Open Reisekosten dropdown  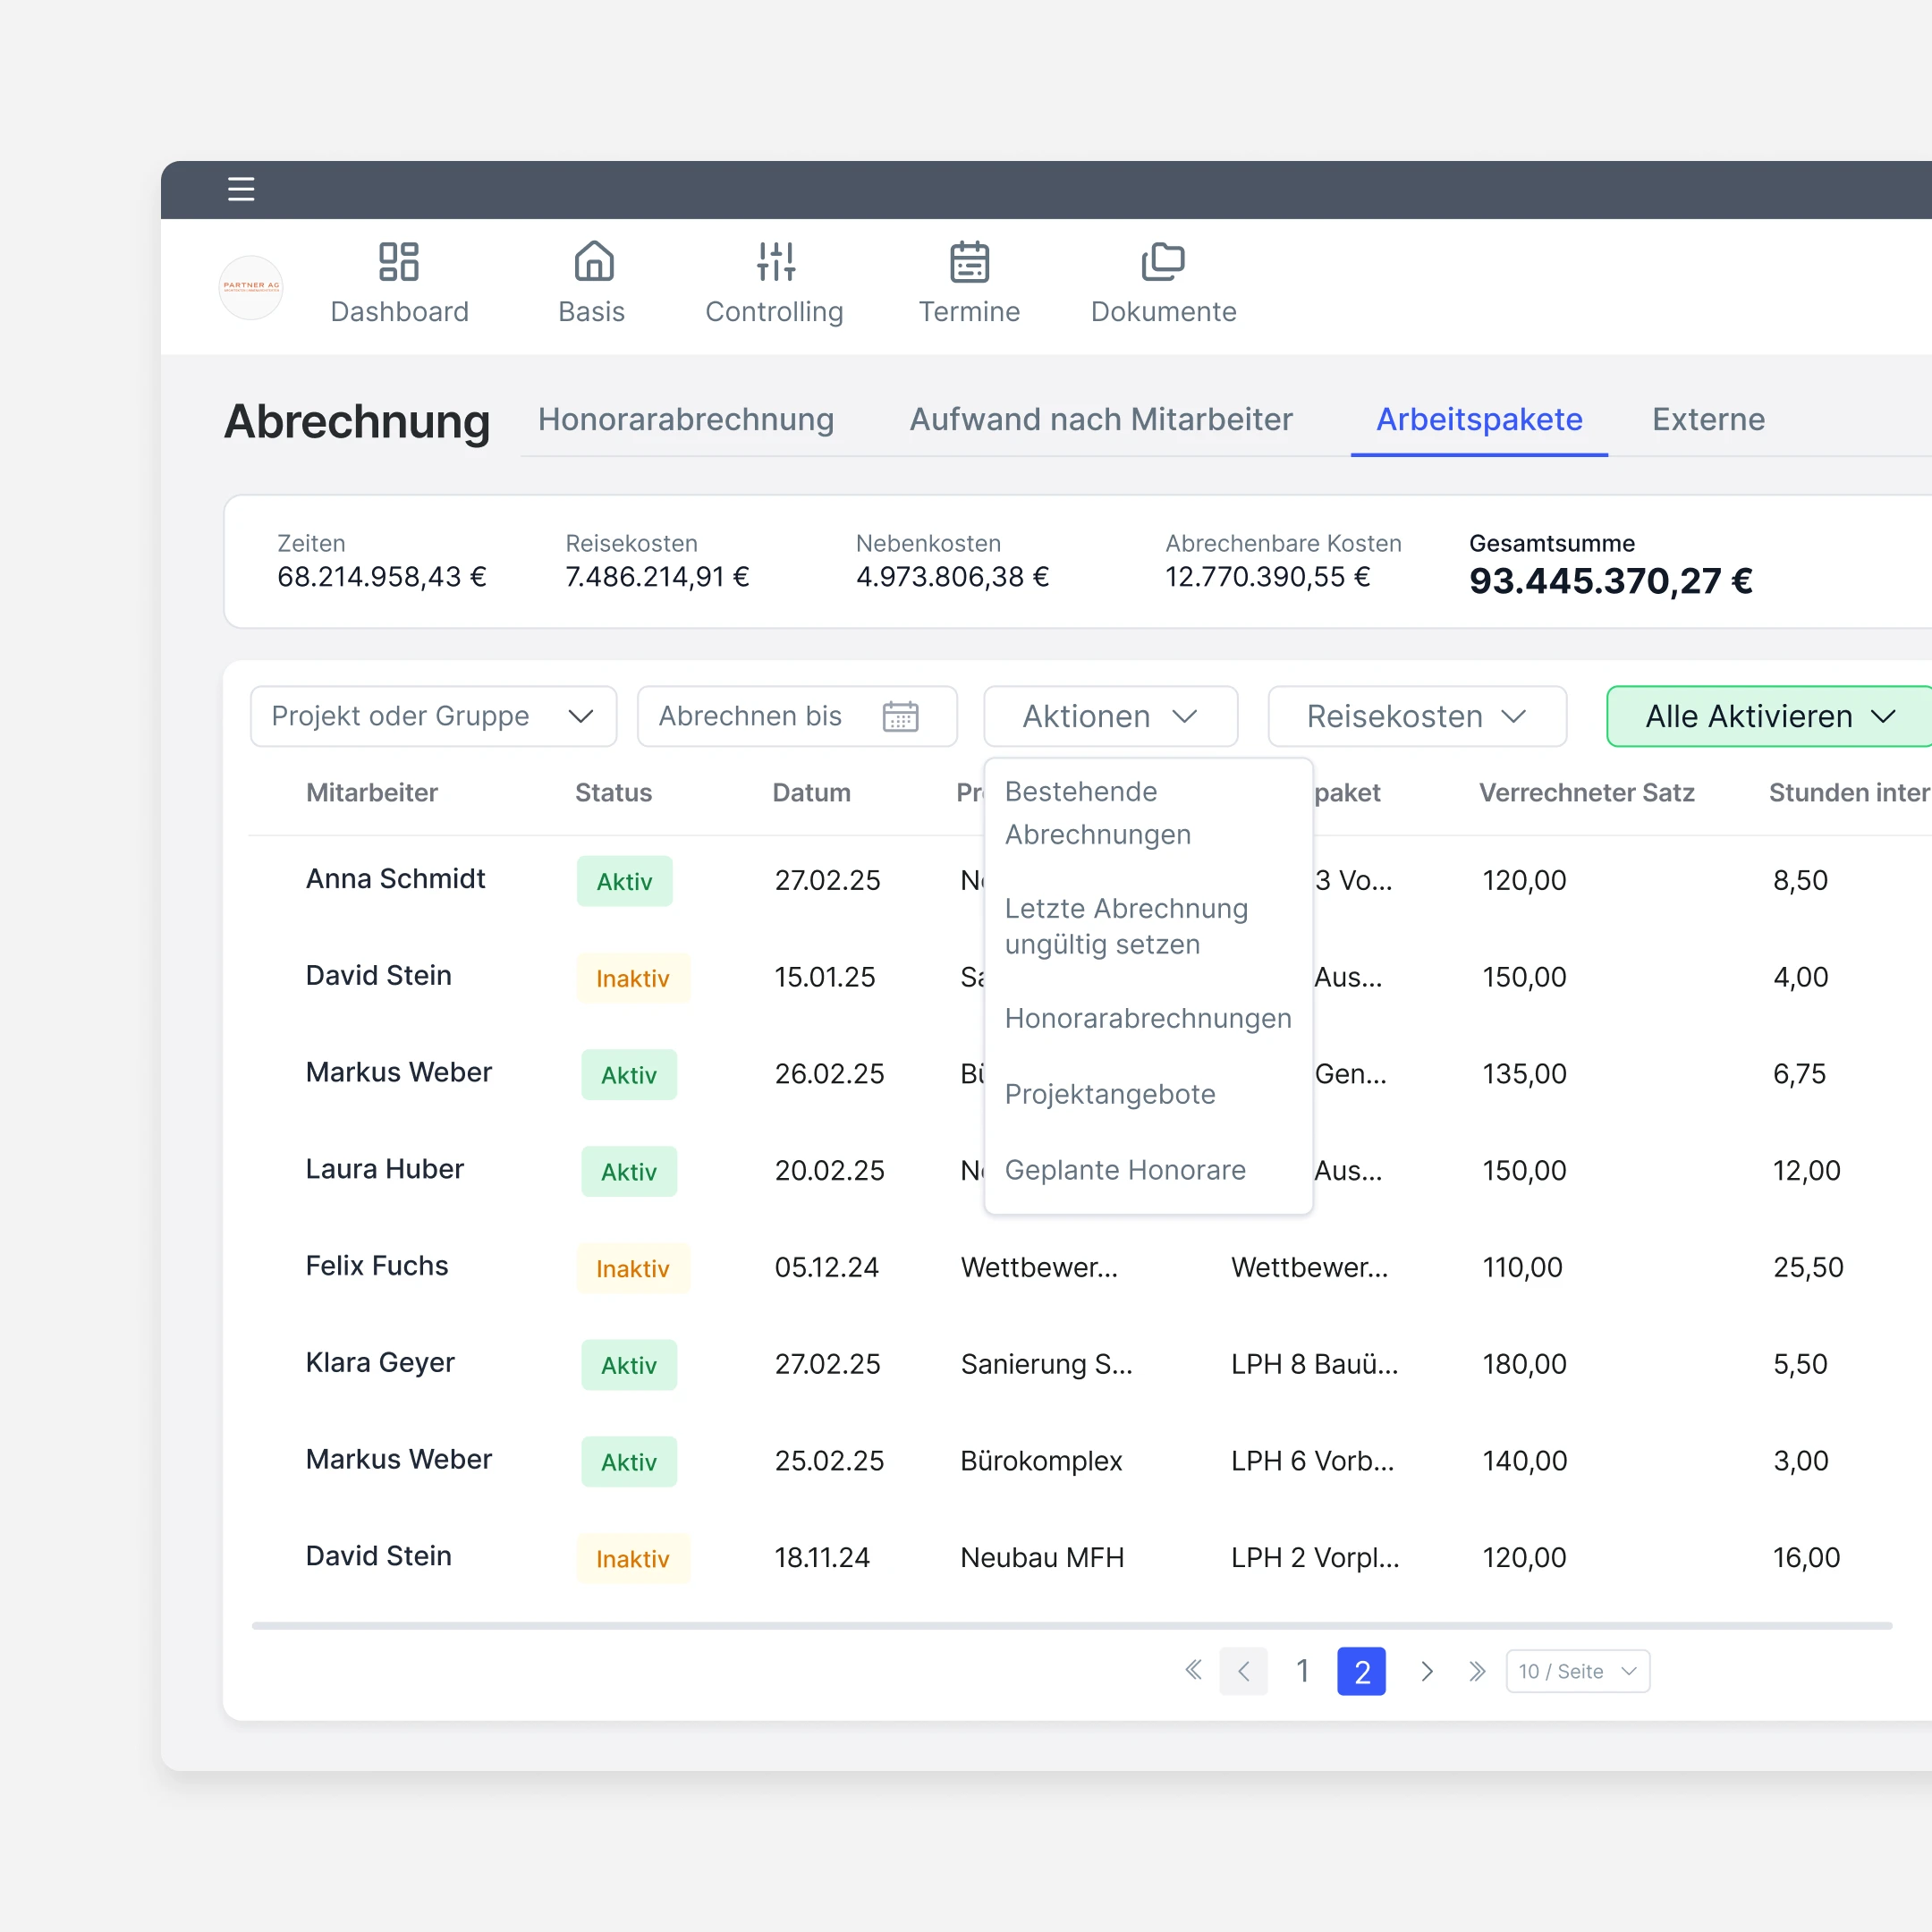tap(1416, 716)
